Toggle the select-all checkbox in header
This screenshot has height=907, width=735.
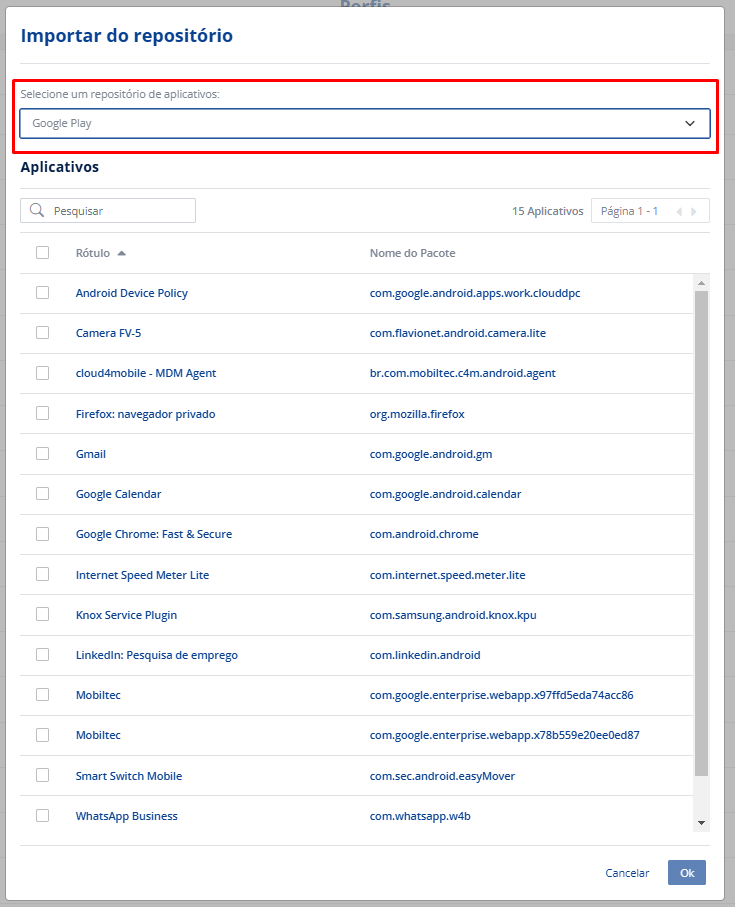tap(42, 252)
